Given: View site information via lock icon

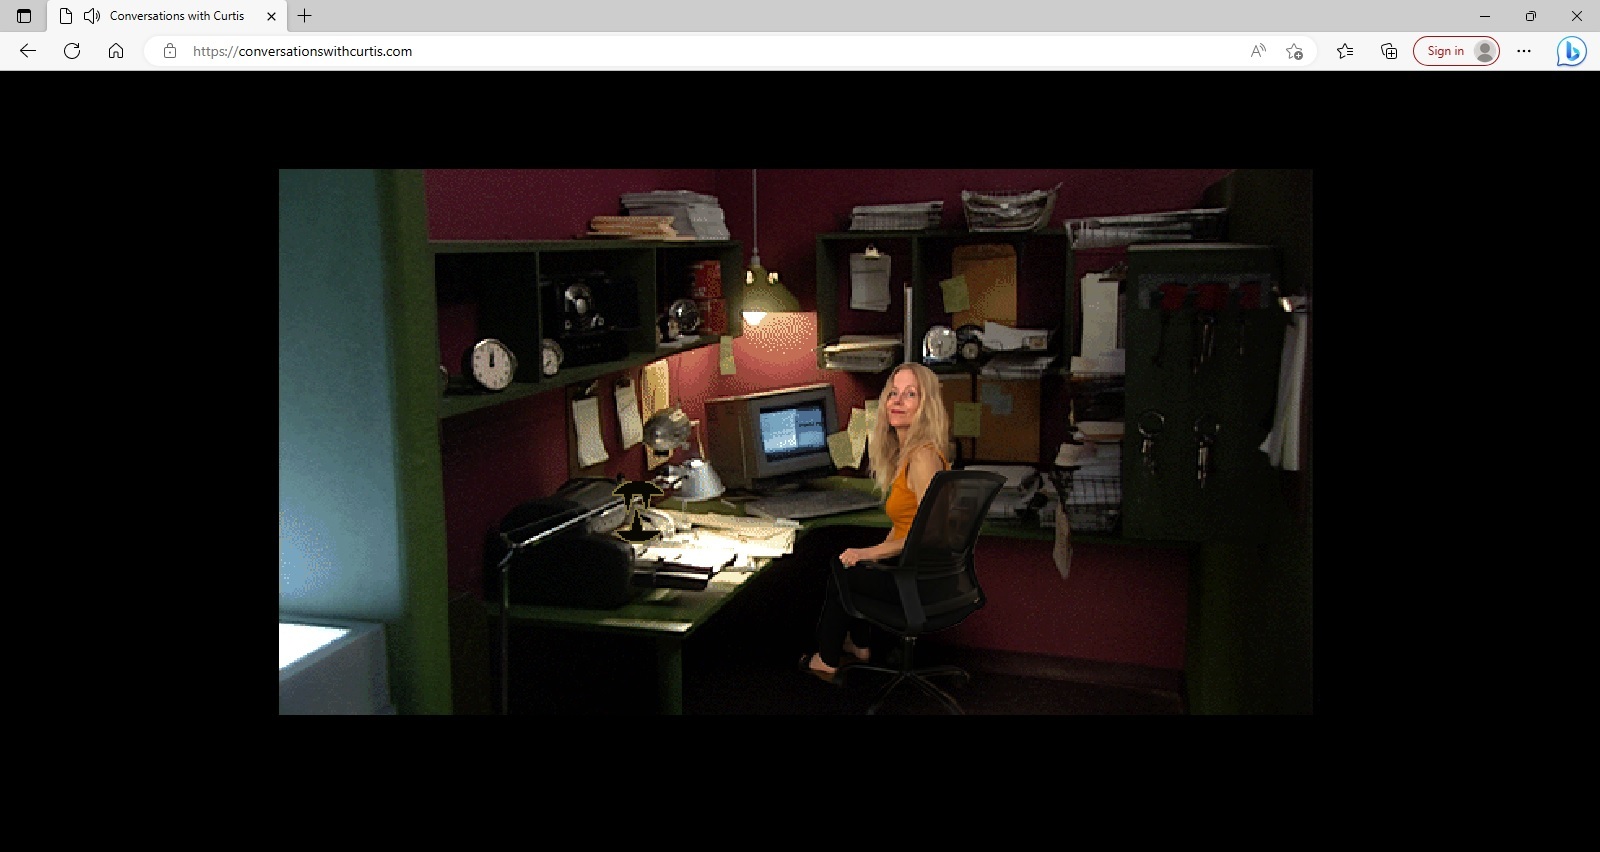Looking at the screenshot, I should pyautogui.click(x=170, y=51).
